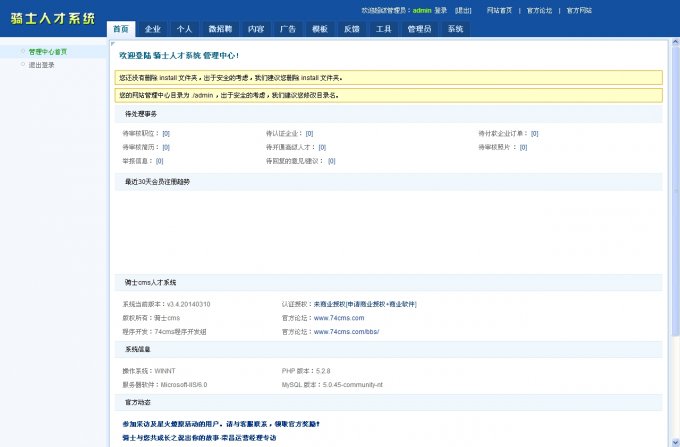Click the PHP 版本 5.2.8 text

point(306,371)
